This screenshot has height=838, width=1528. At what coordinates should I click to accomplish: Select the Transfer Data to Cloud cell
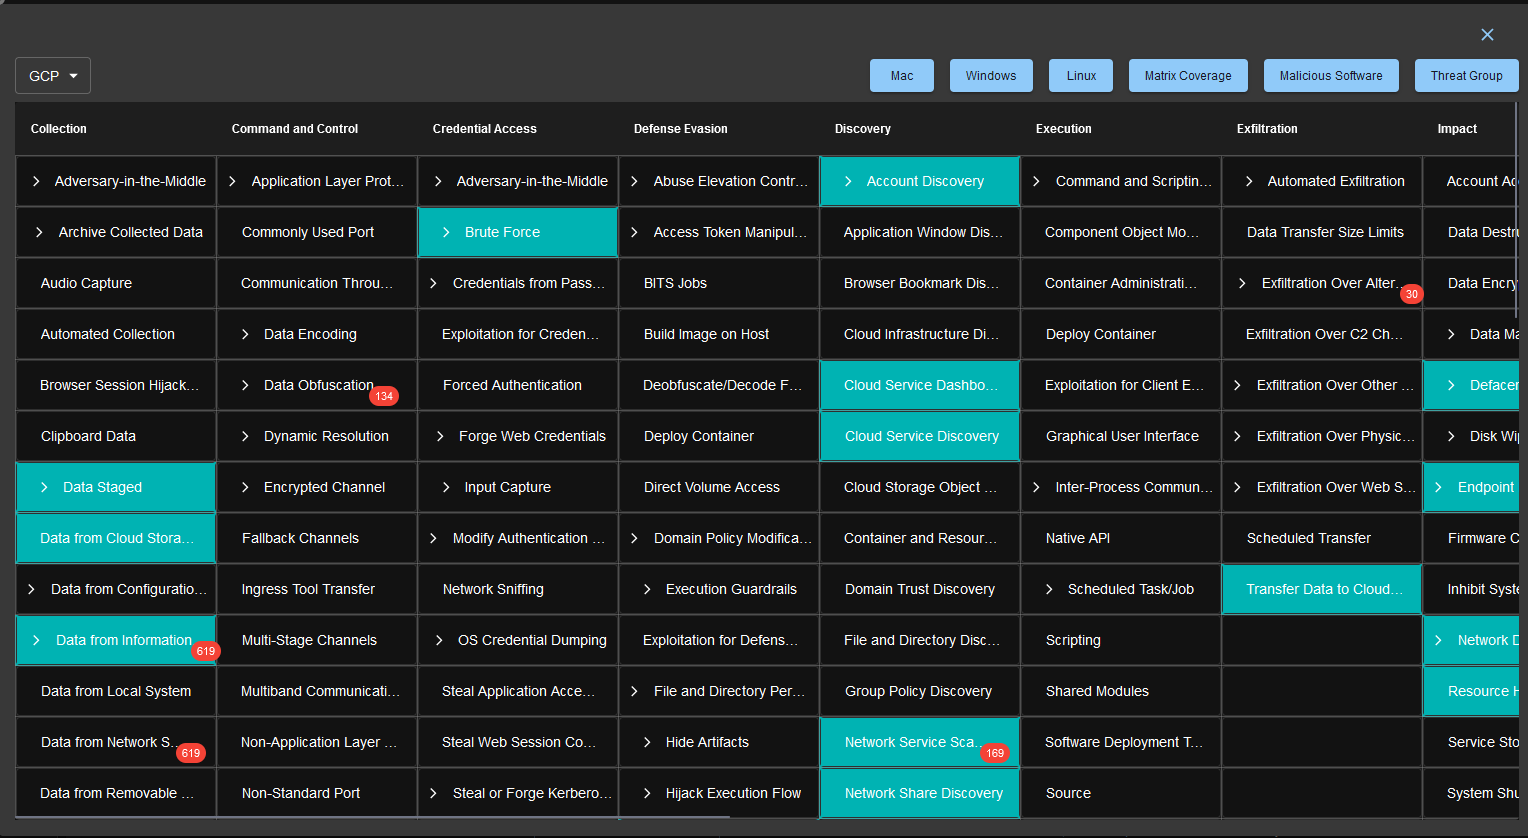1323,589
